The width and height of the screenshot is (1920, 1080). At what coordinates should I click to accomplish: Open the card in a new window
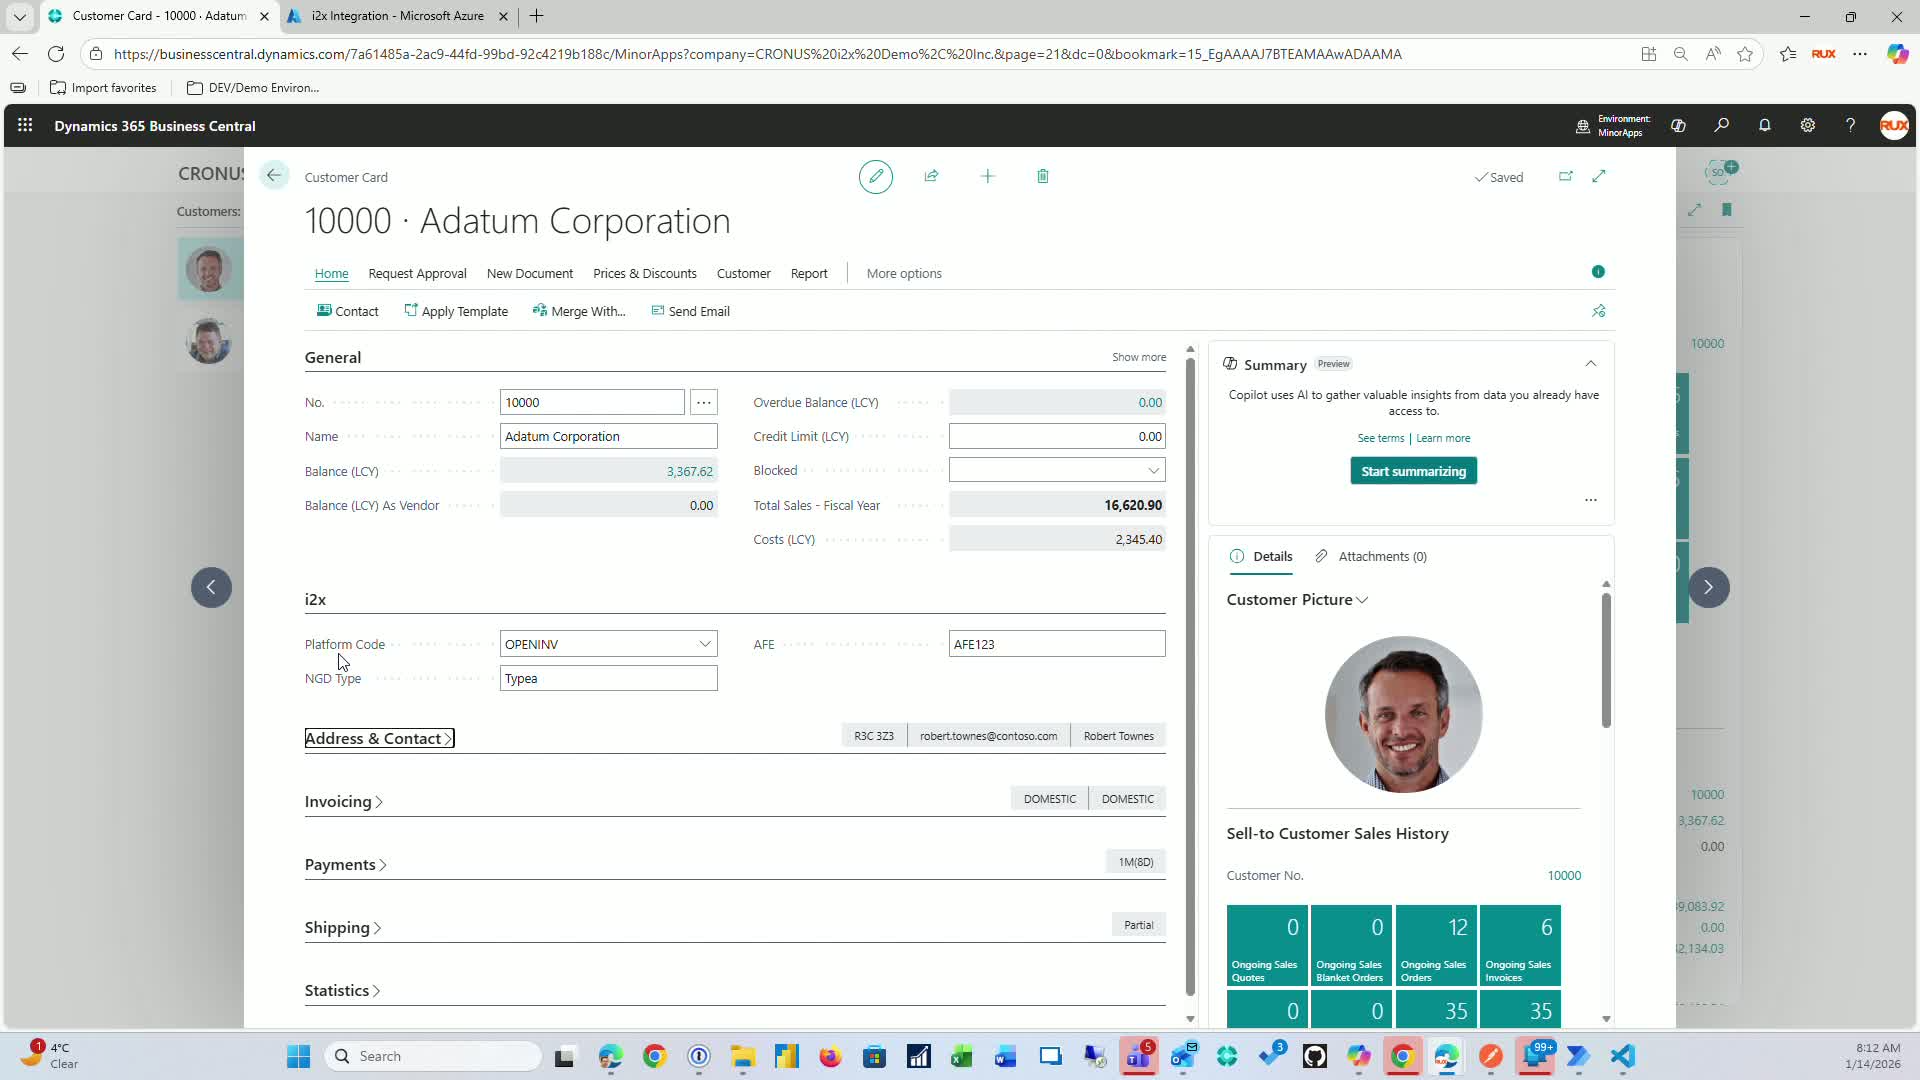pos(1565,176)
